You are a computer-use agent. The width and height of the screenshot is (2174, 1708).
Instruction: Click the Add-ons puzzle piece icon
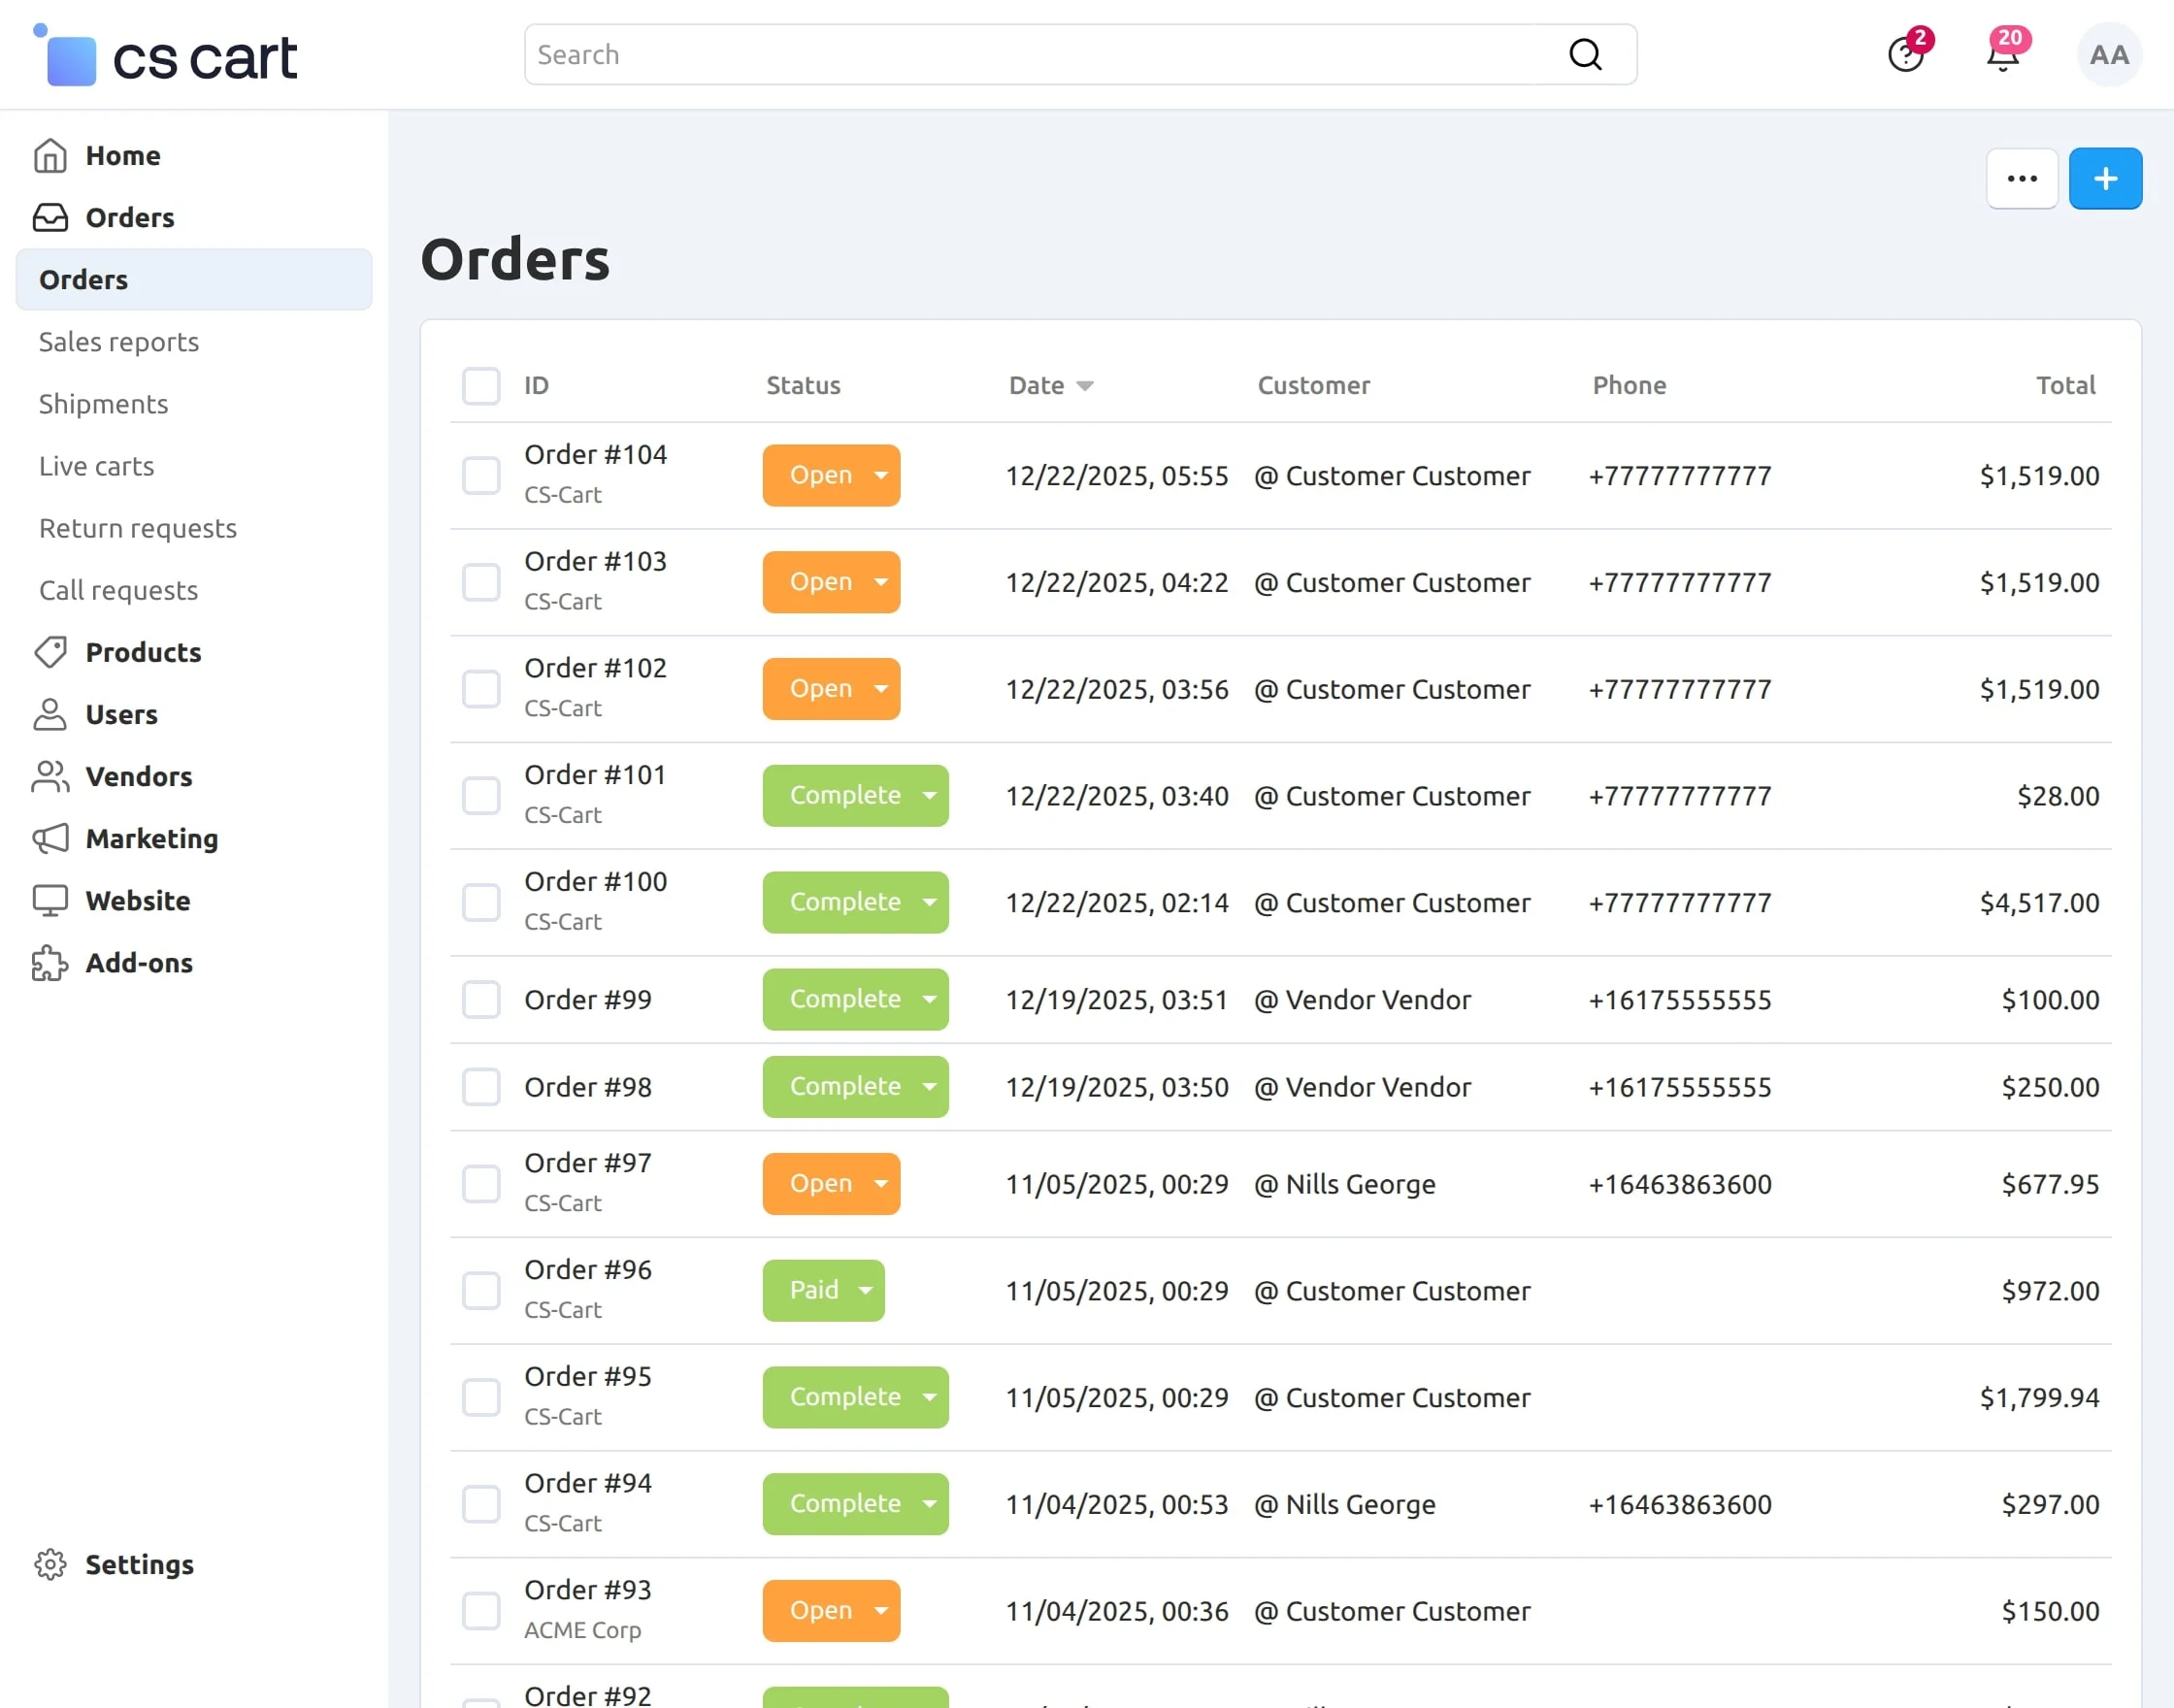[50, 963]
